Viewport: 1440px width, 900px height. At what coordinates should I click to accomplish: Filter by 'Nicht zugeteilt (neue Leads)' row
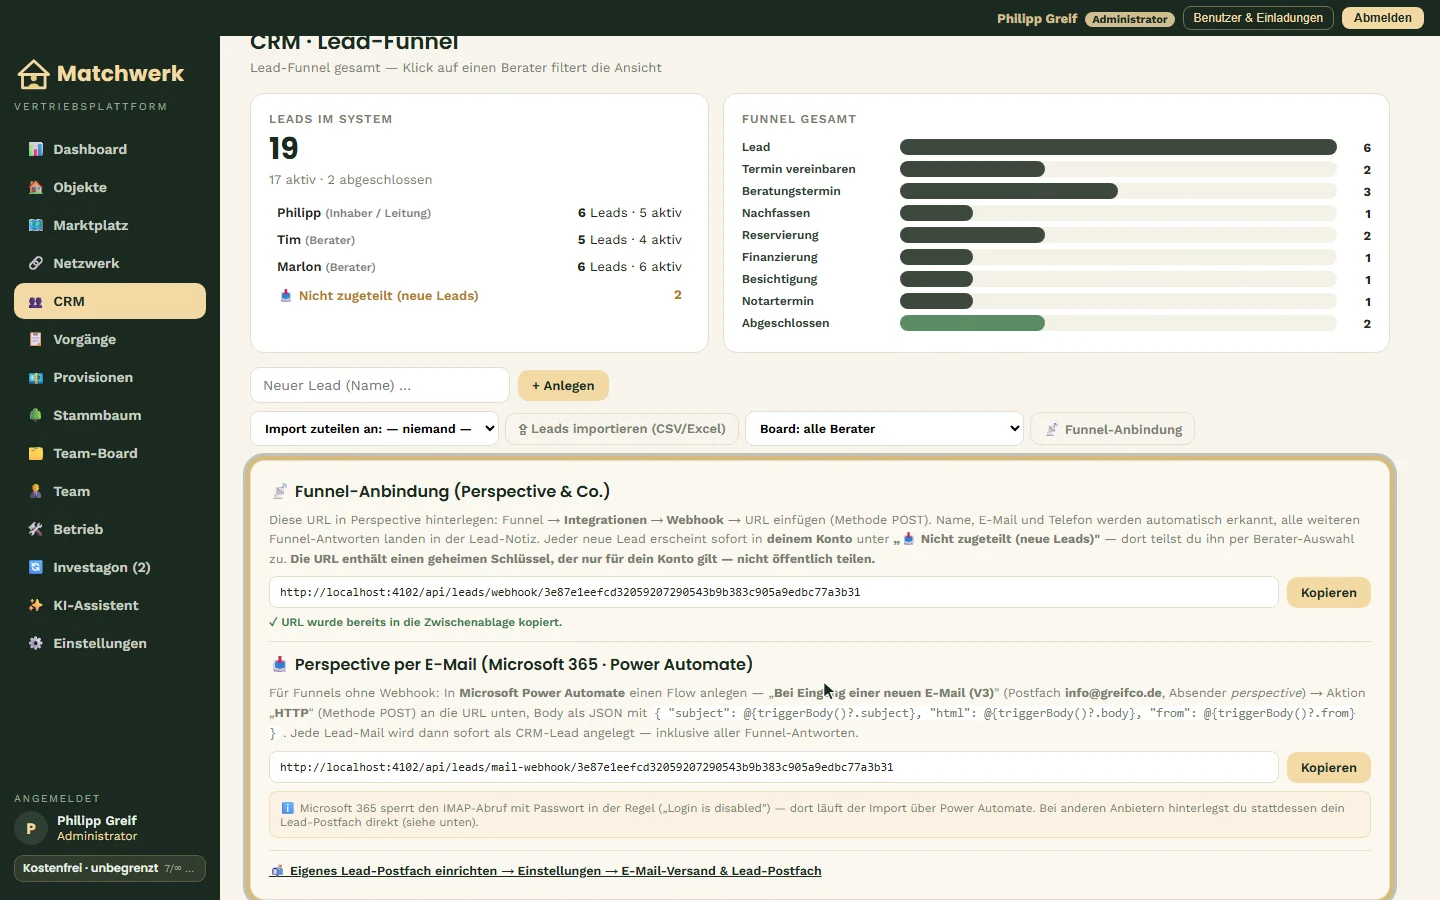tap(480, 295)
